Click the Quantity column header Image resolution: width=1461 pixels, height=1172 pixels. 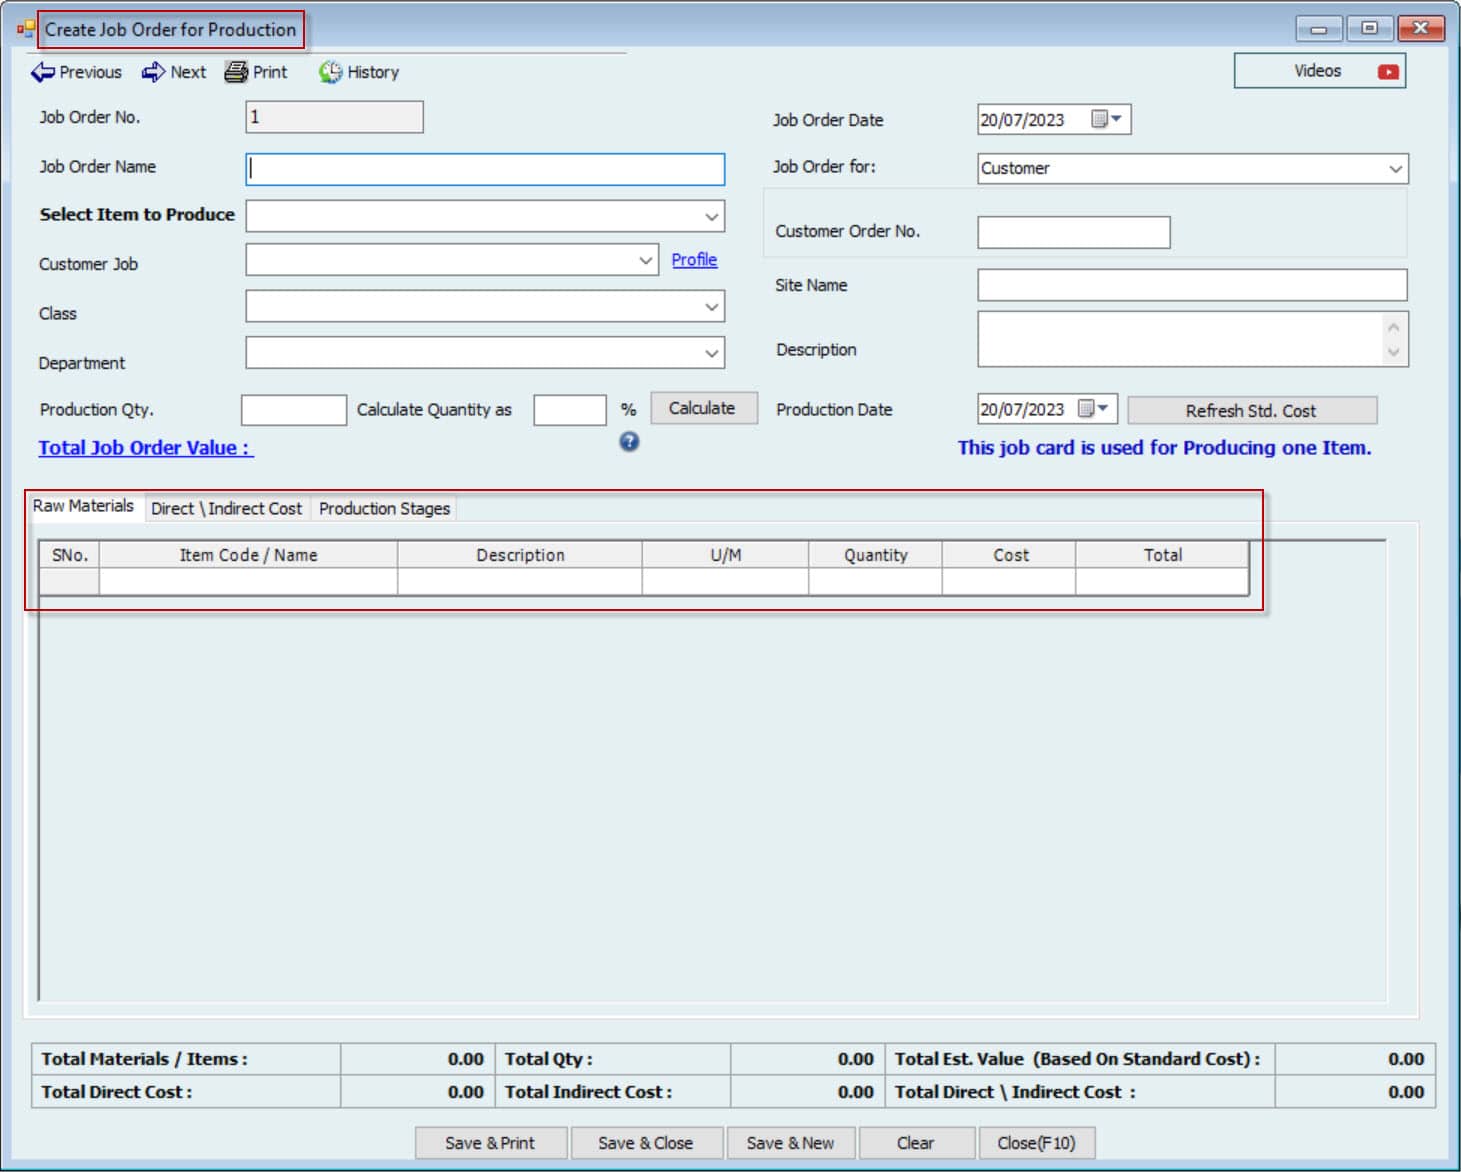[x=875, y=555]
